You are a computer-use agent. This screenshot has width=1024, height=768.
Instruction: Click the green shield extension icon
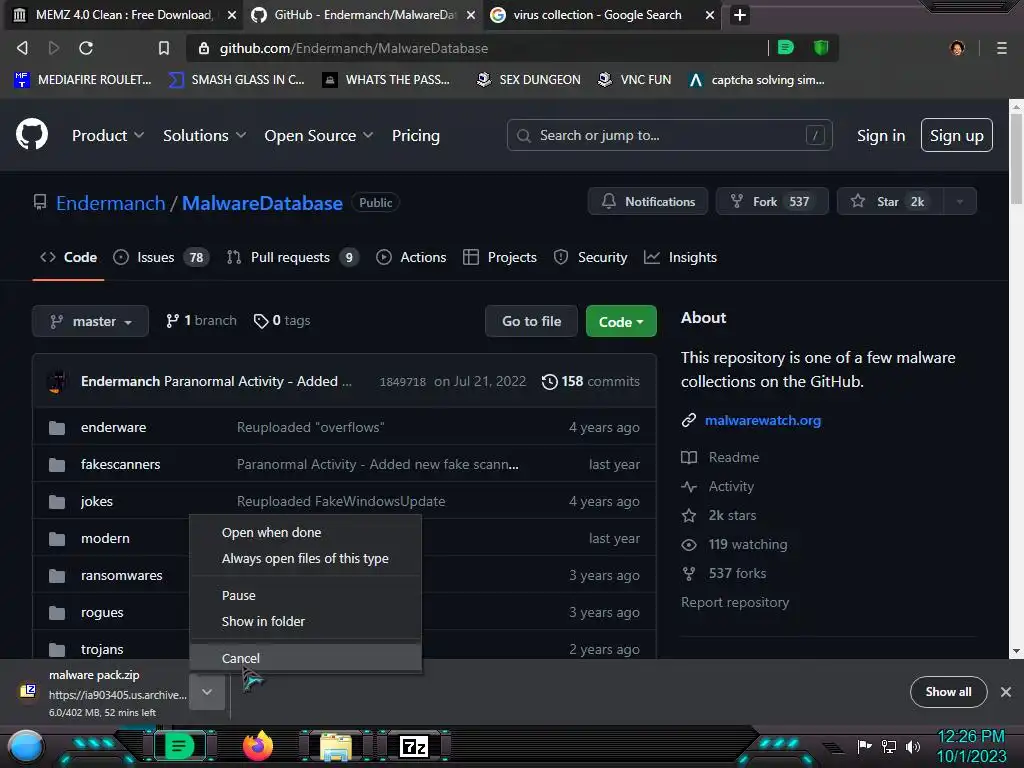pos(820,47)
